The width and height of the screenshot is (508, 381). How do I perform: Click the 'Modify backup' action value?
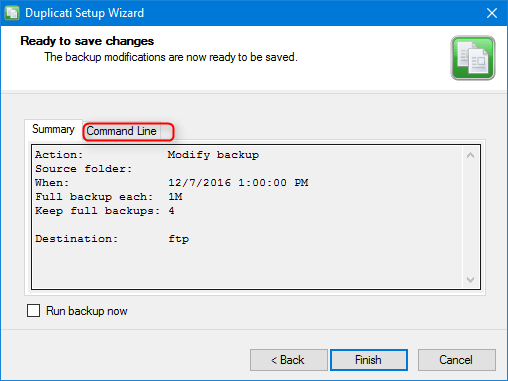click(x=213, y=155)
